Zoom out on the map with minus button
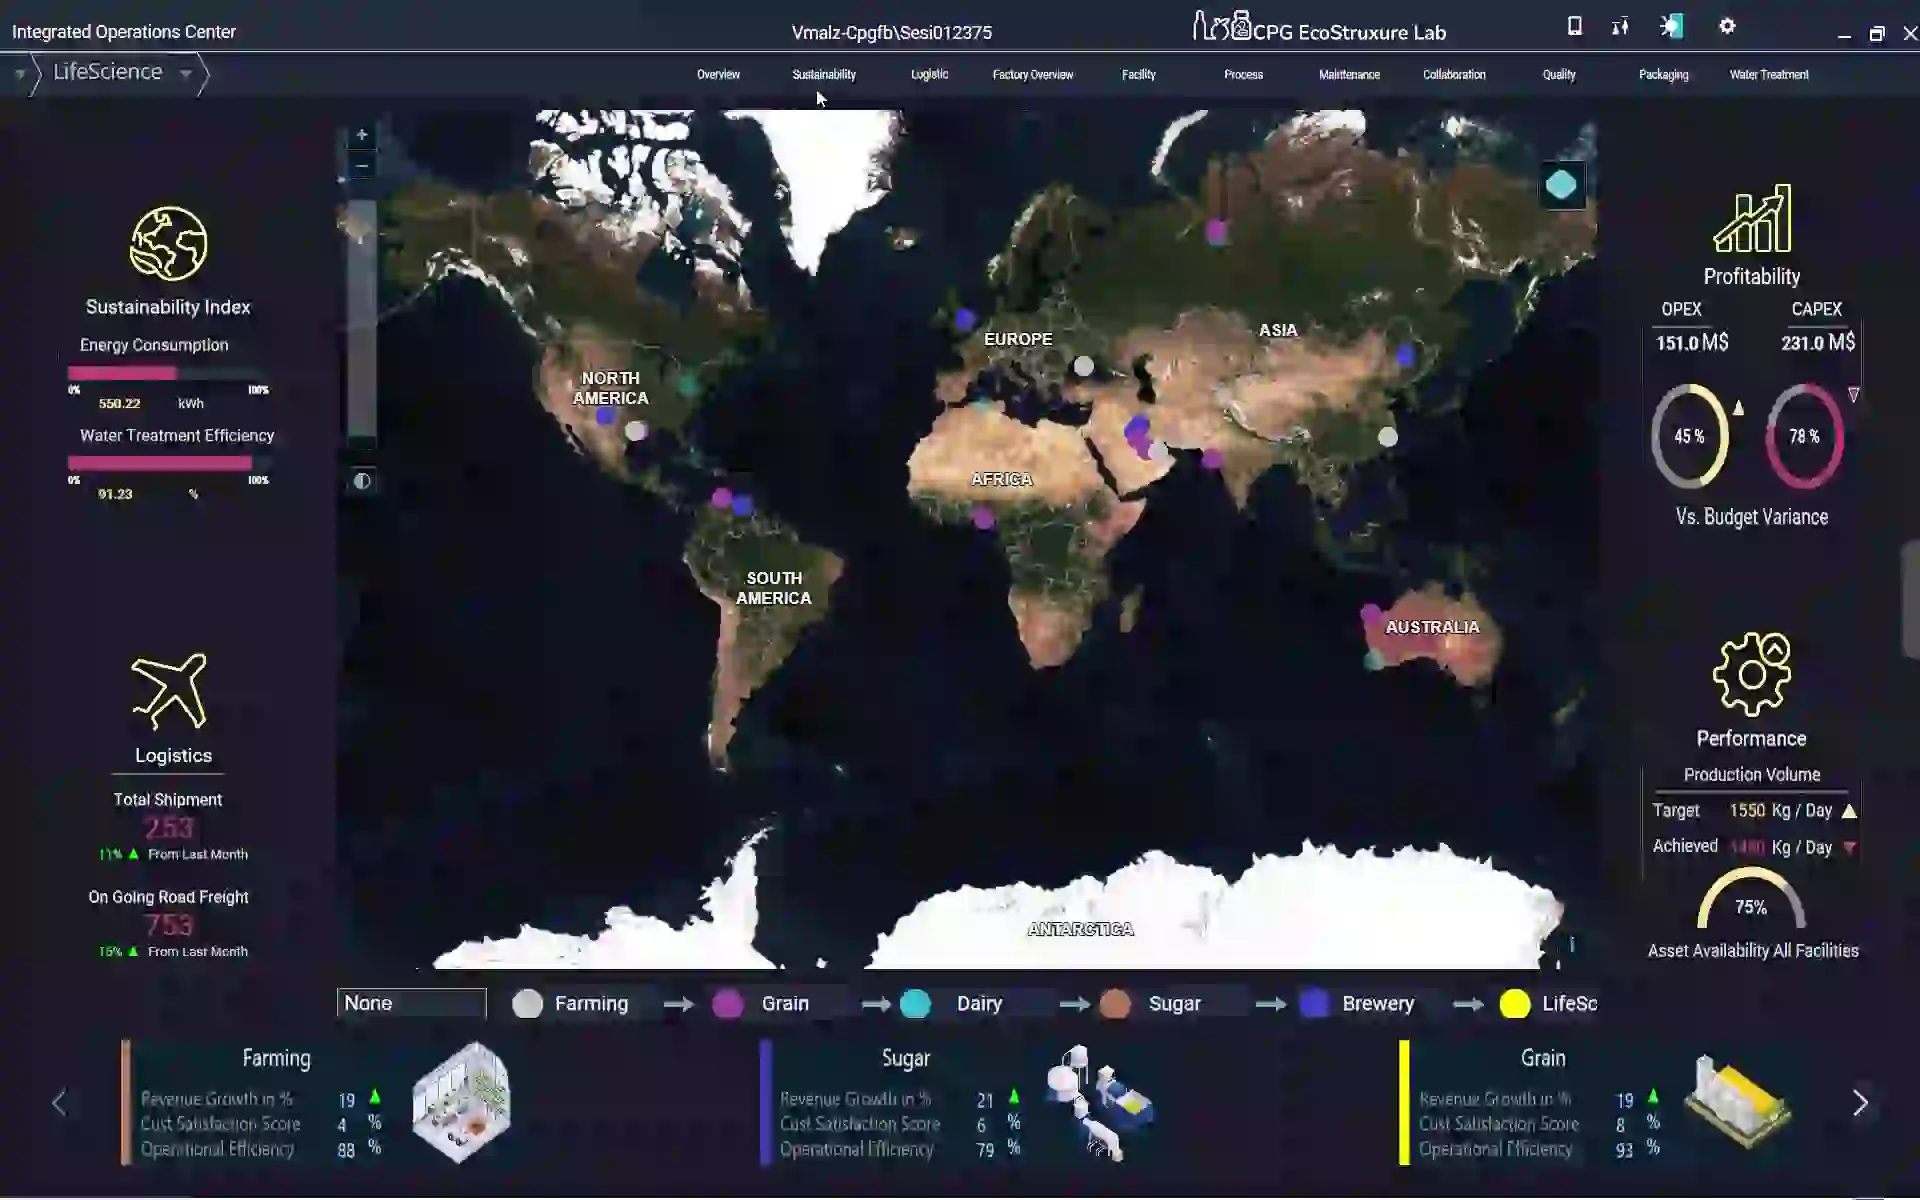 coord(362,166)
